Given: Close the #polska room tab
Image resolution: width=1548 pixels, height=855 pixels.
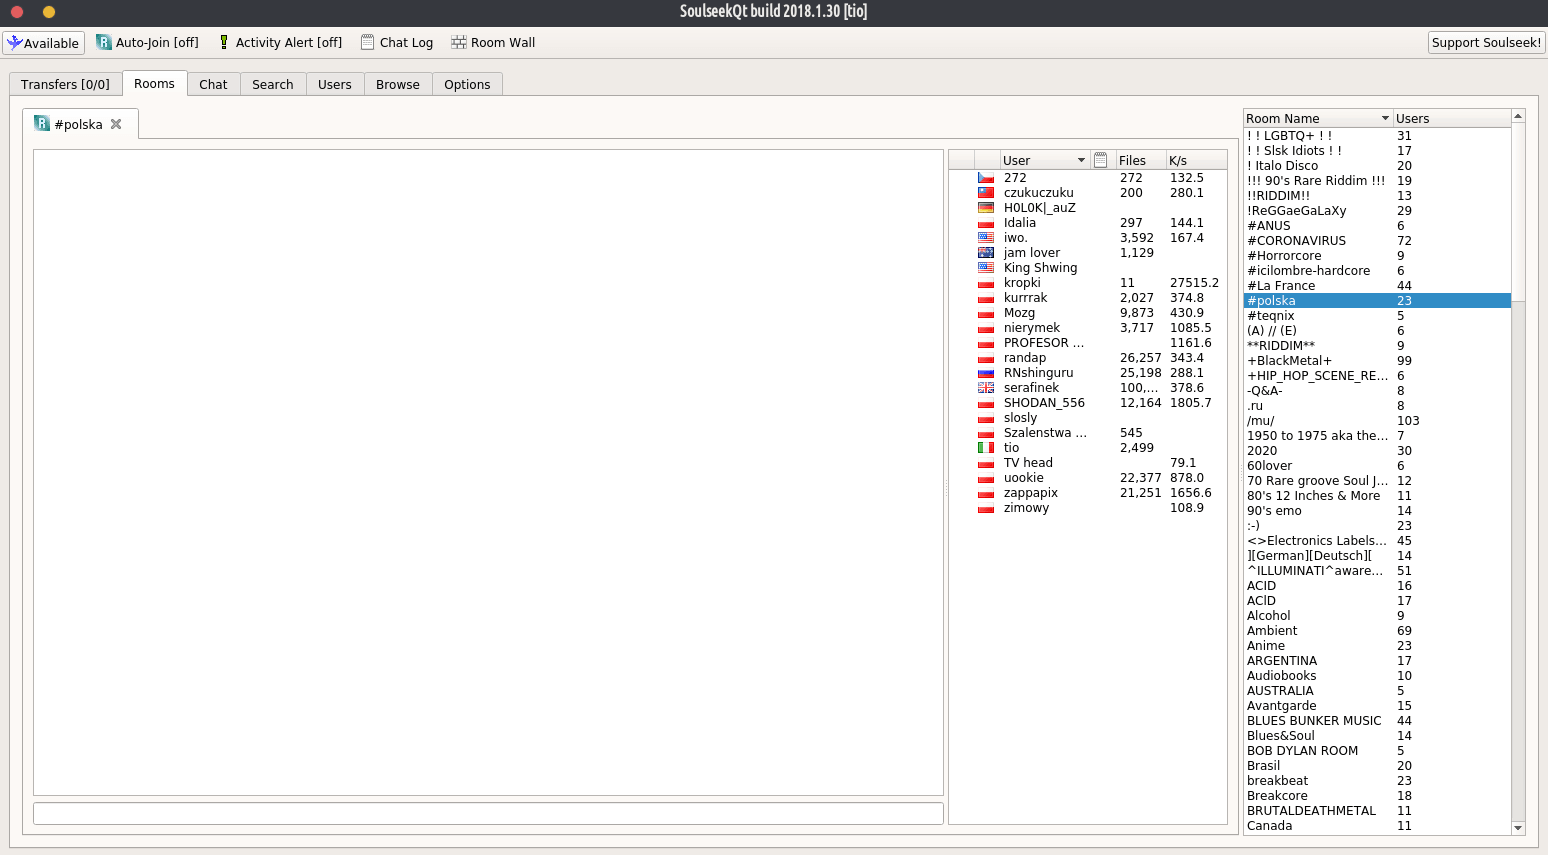Looking at the screenshot, I should (116, 124).
